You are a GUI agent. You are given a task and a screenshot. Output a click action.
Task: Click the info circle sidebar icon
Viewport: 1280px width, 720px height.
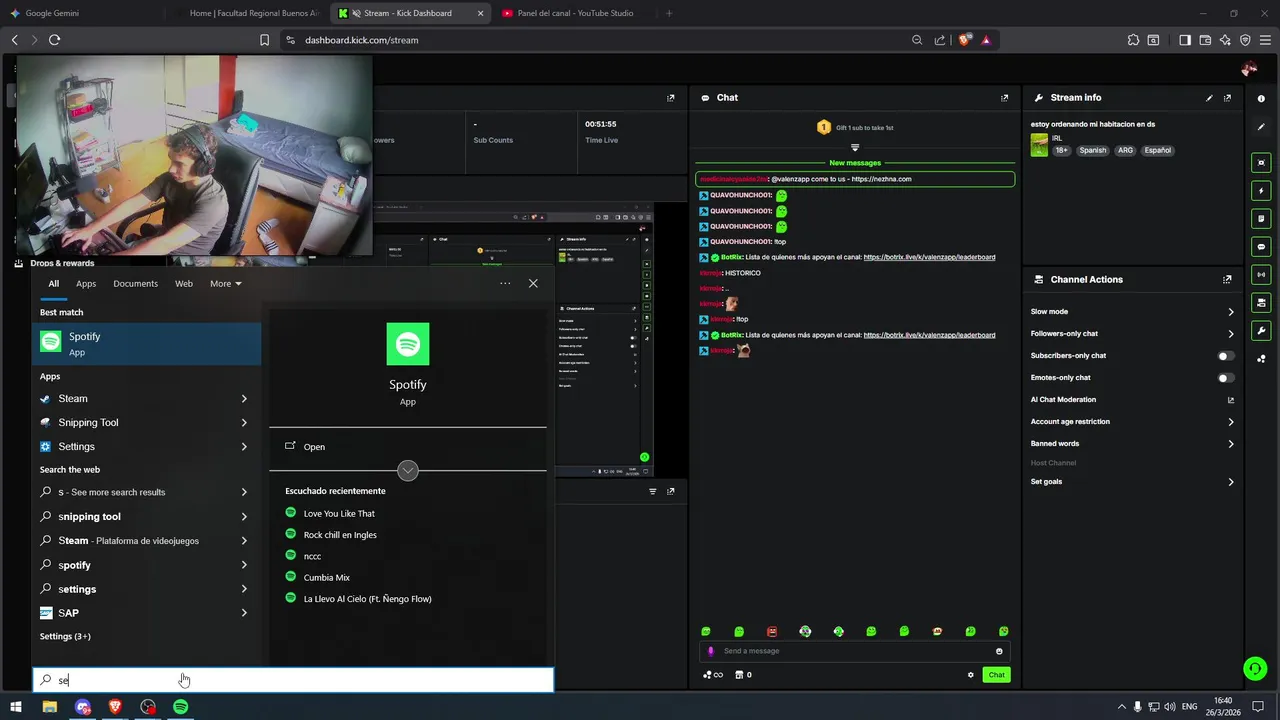pos(1261,99)
